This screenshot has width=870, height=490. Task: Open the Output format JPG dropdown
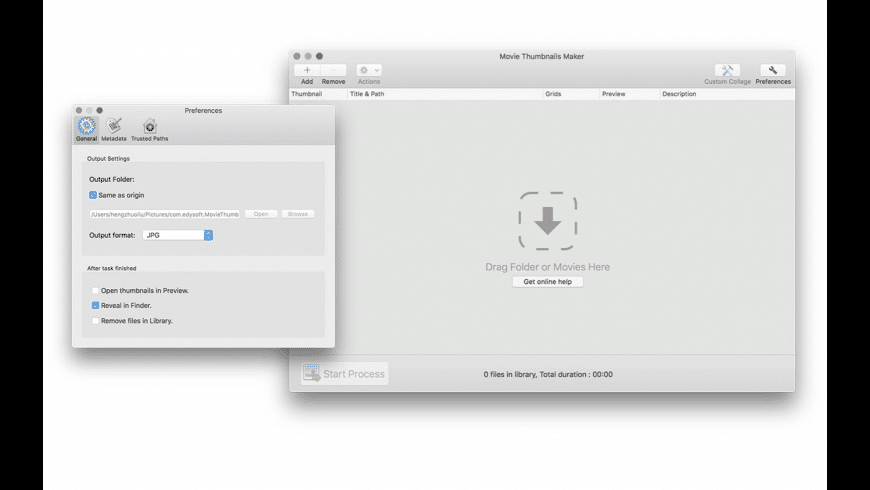point(178,235)
